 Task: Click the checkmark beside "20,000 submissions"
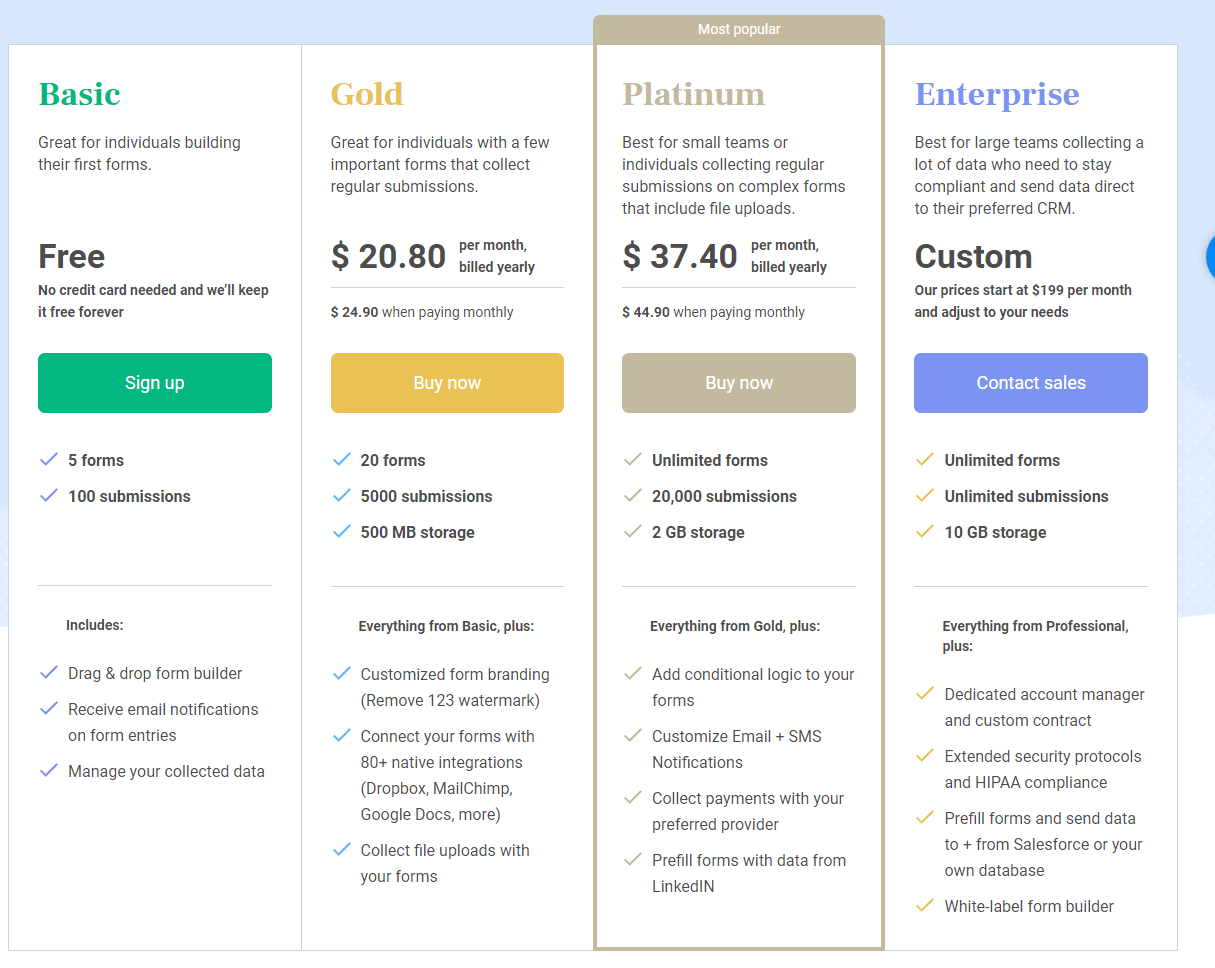[x=632, y=496]
